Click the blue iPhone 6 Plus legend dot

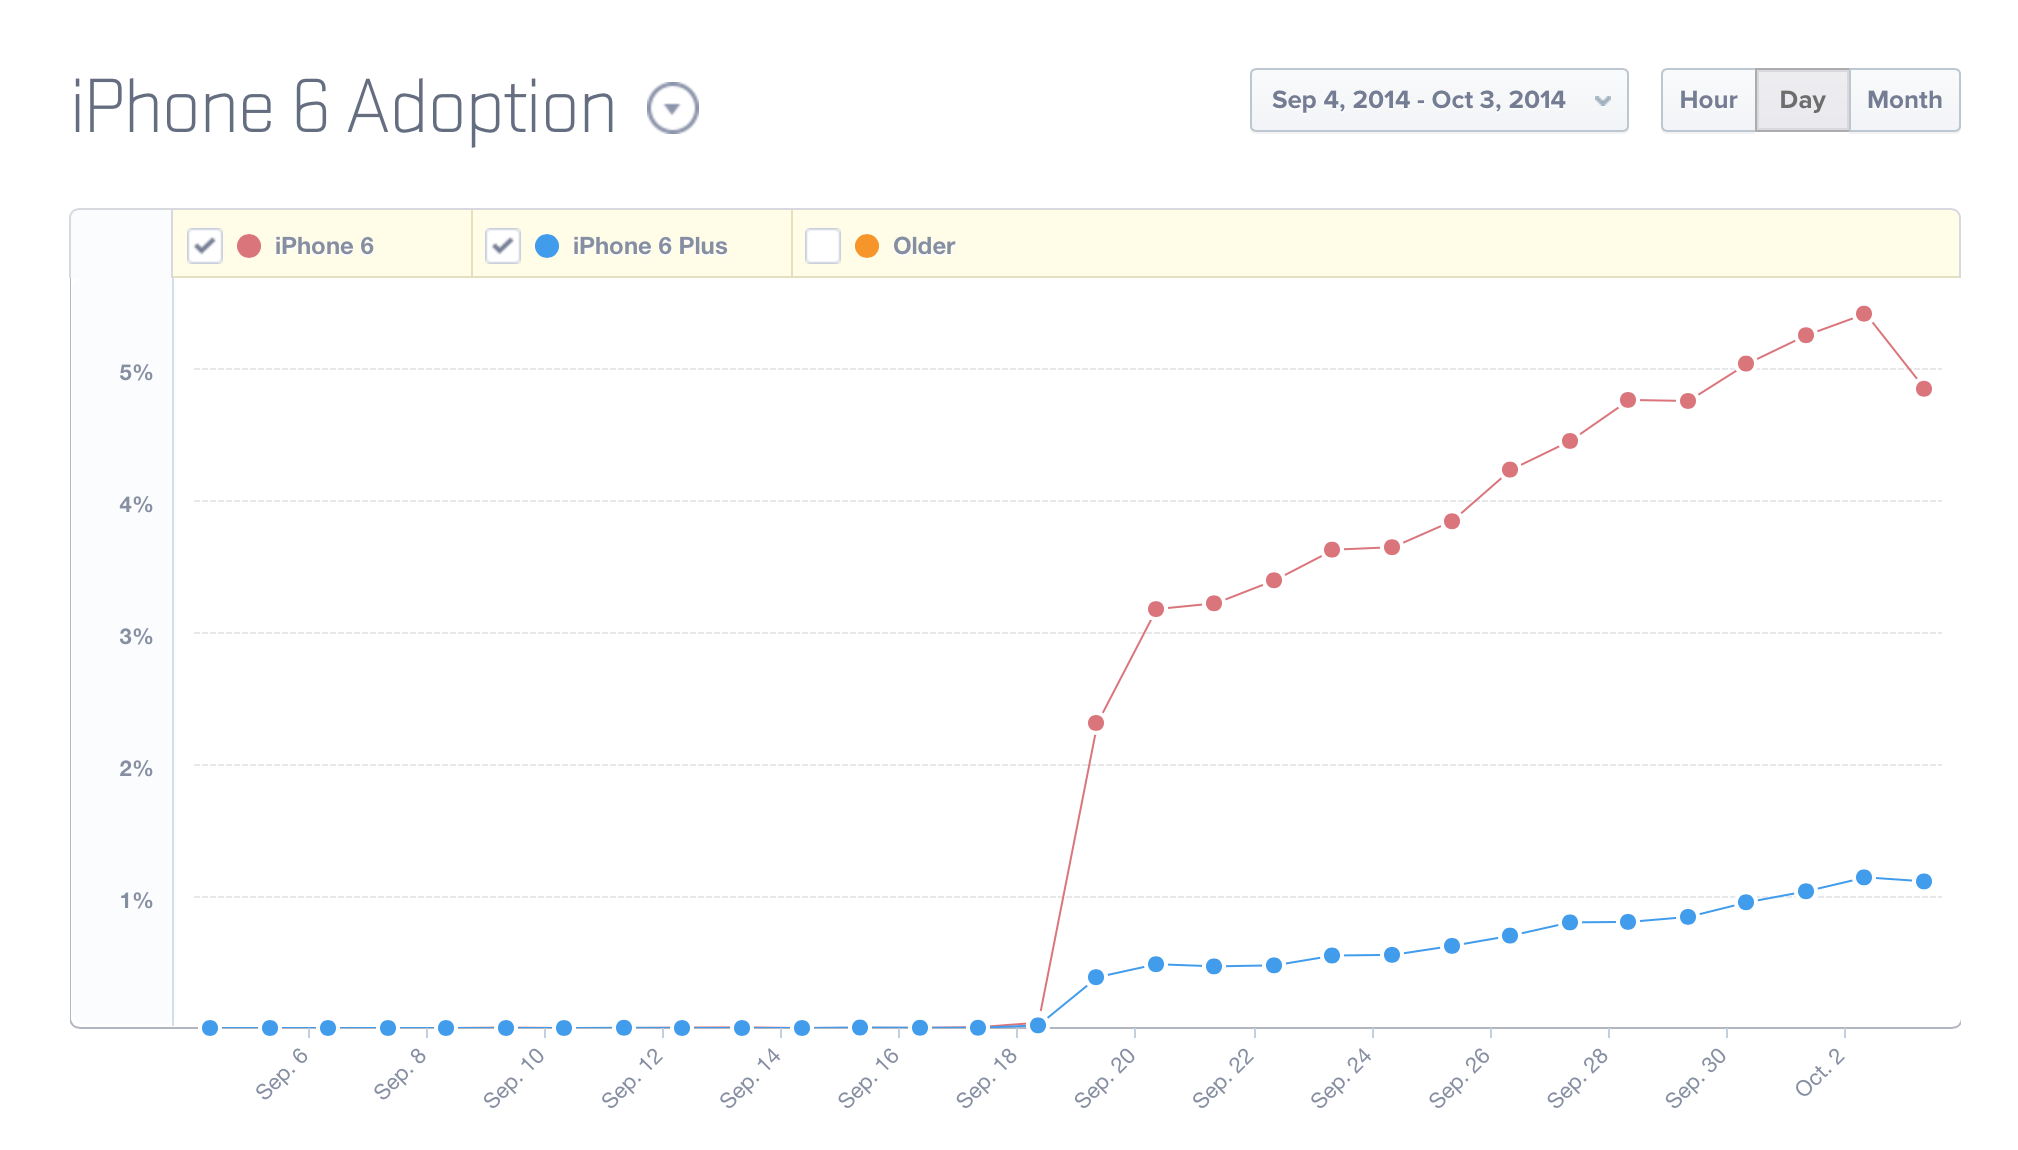[547, 246]
